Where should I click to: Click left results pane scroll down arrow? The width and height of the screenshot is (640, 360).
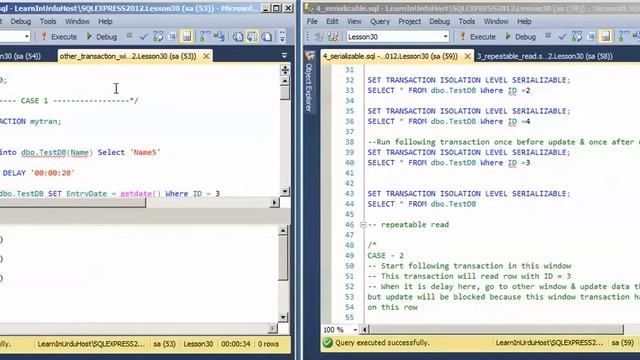tap(283, 317)
